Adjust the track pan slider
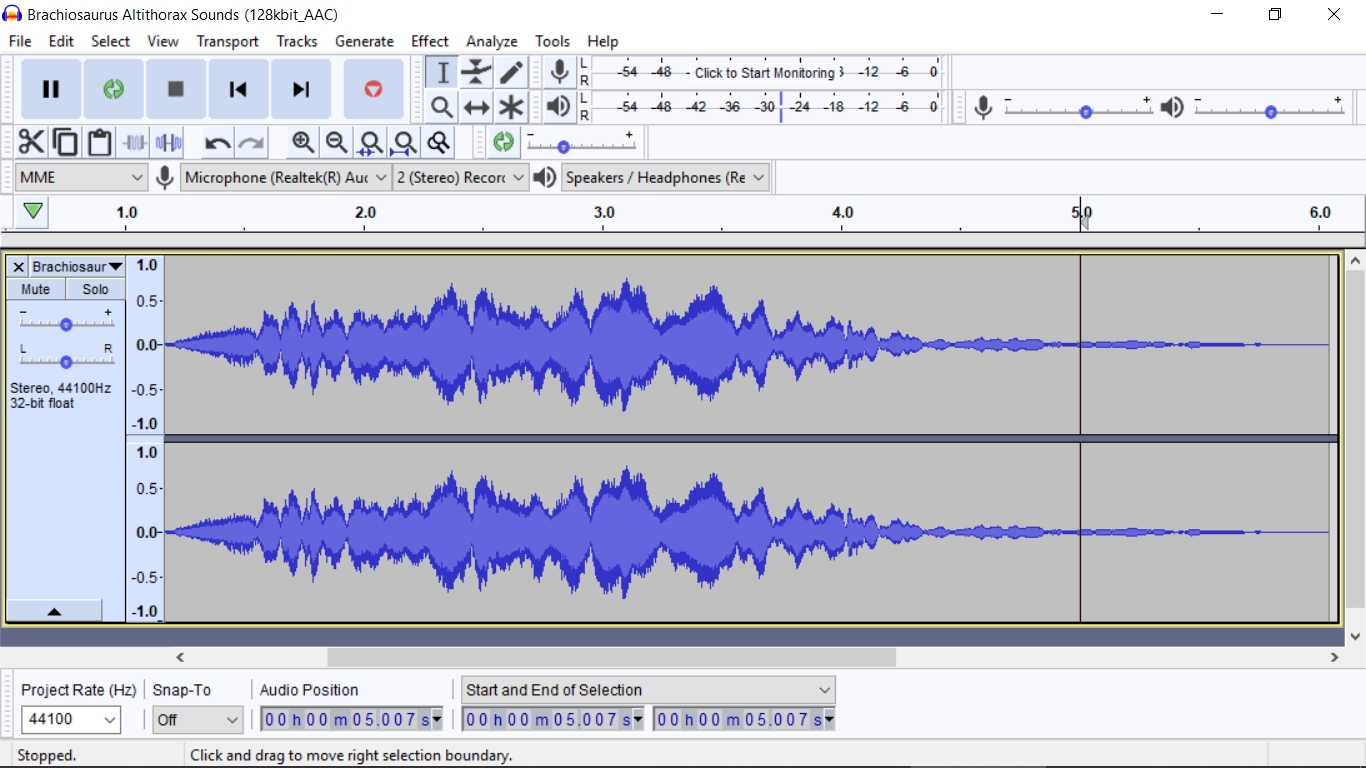 click(66, 361)
